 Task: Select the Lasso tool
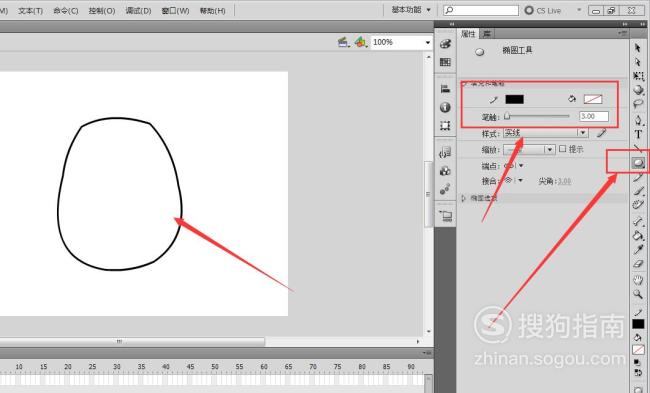pos(638,104)
